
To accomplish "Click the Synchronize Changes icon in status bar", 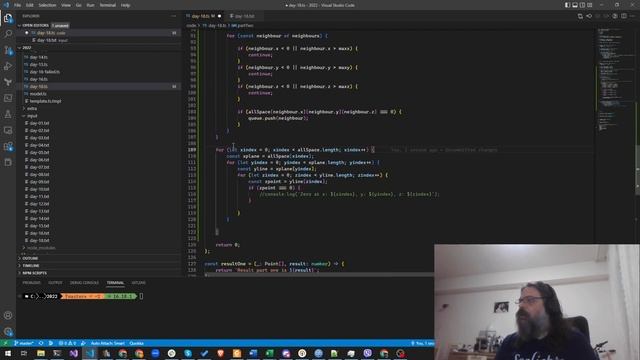I will 41,343.
